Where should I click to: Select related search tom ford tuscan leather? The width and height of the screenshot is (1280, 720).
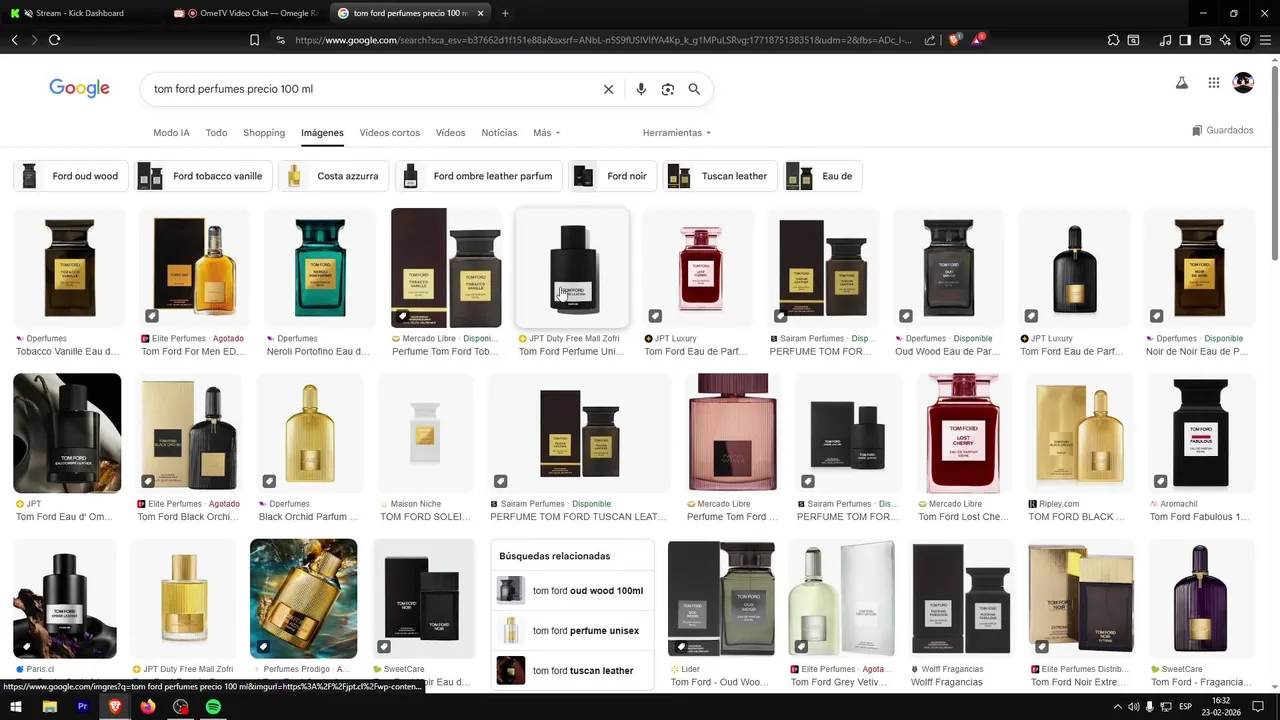coord(572,670)
